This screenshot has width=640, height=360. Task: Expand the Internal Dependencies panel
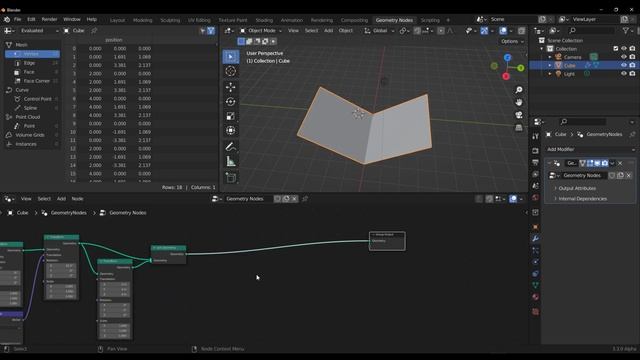coord(582,199)
